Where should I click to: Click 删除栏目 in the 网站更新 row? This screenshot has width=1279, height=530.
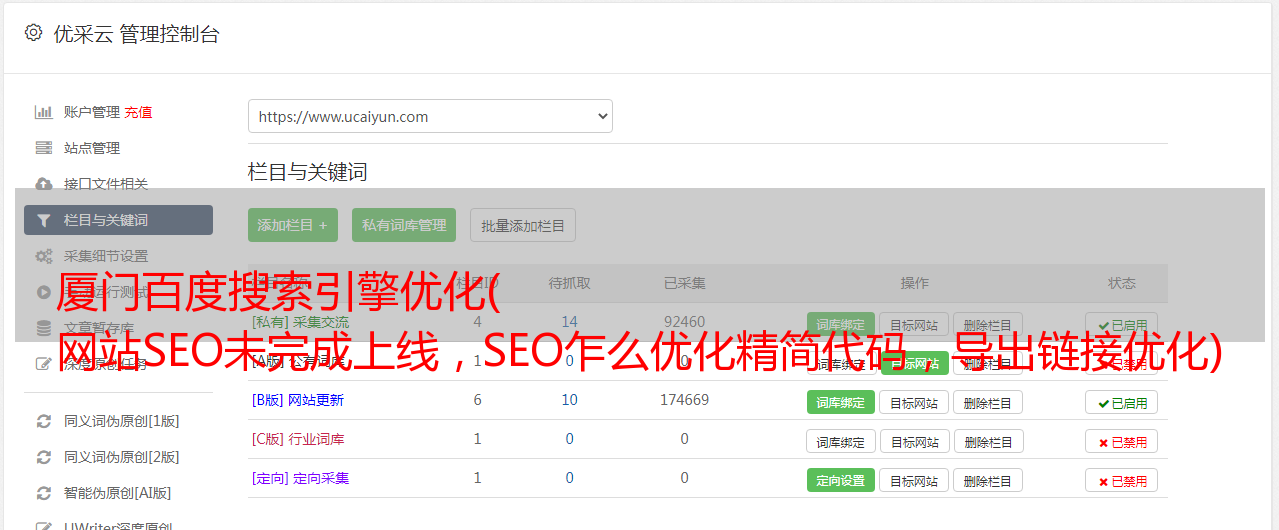pos(988,402)
